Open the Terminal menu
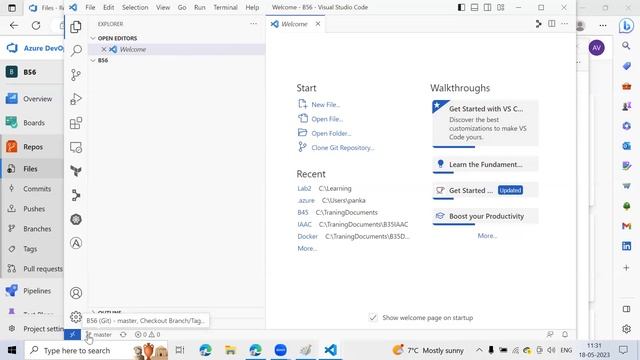Screen dimensions: 640x360 click(225, 7)
